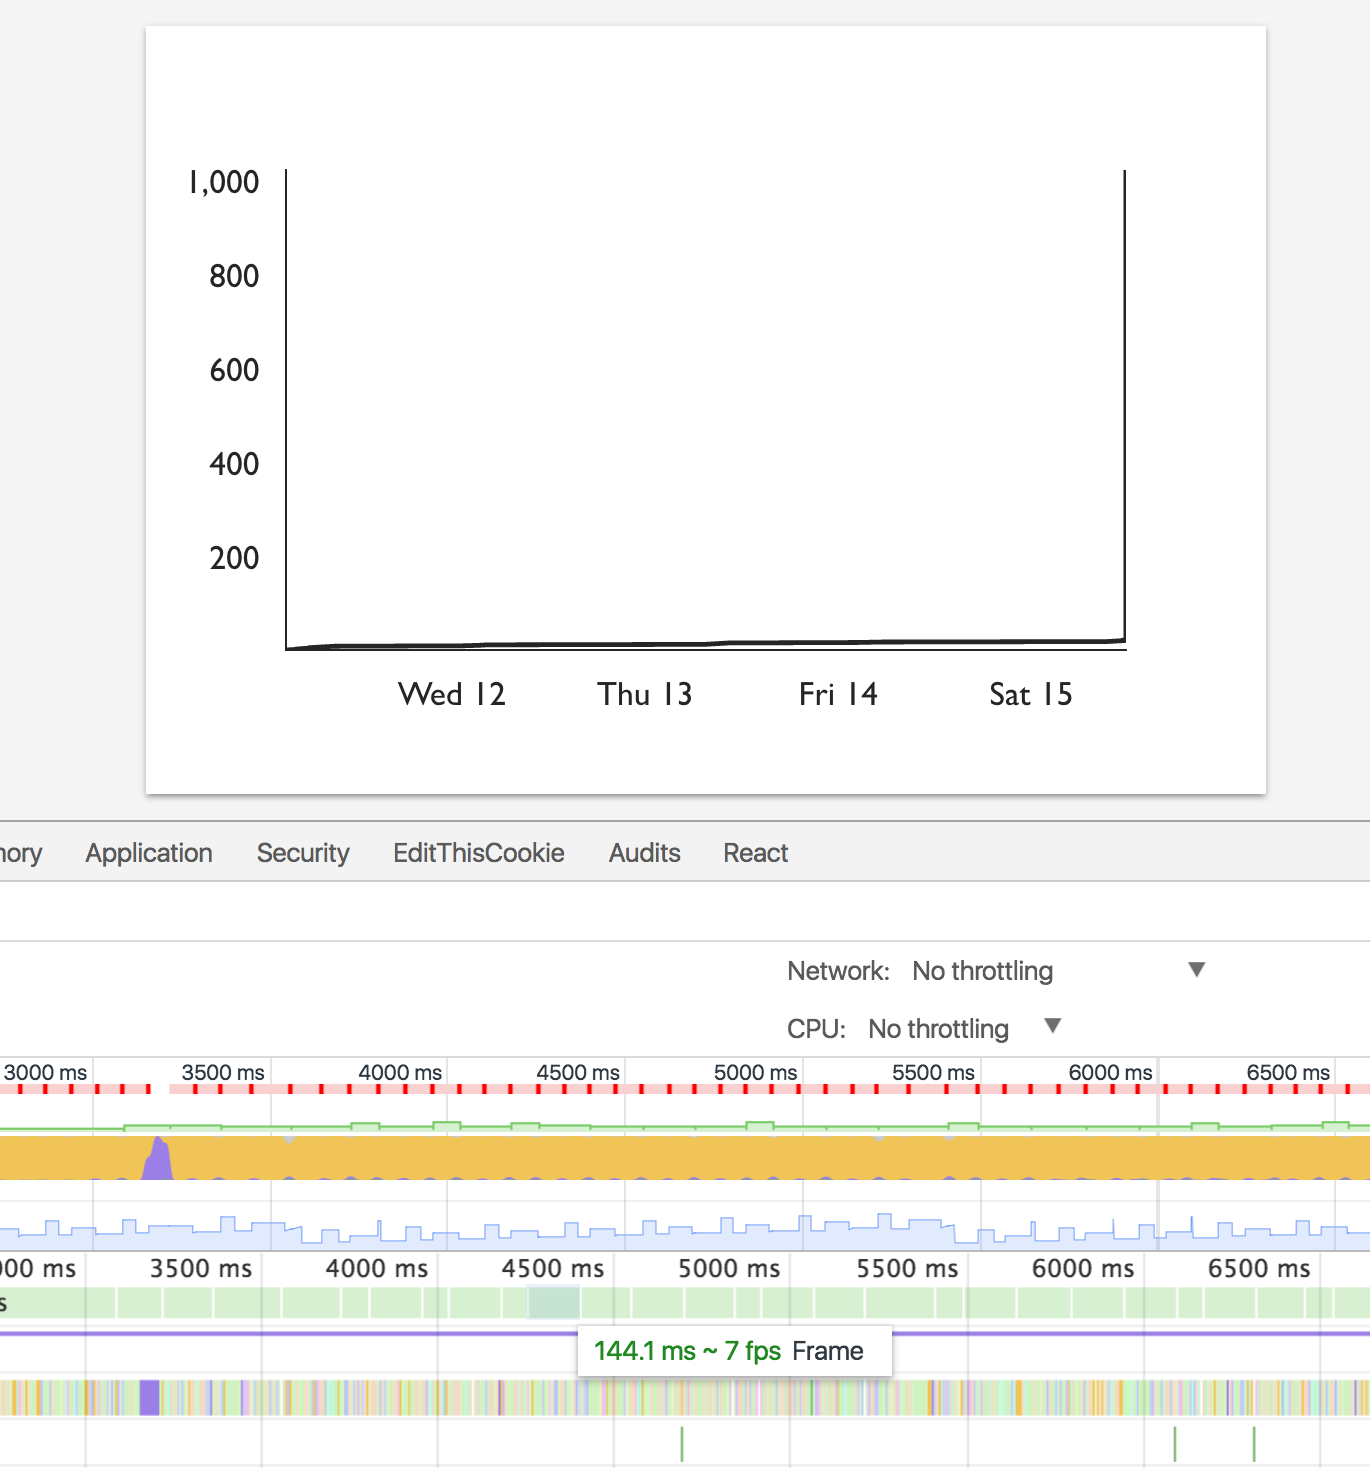Click the 200 y-axis label

pos(234,558)
